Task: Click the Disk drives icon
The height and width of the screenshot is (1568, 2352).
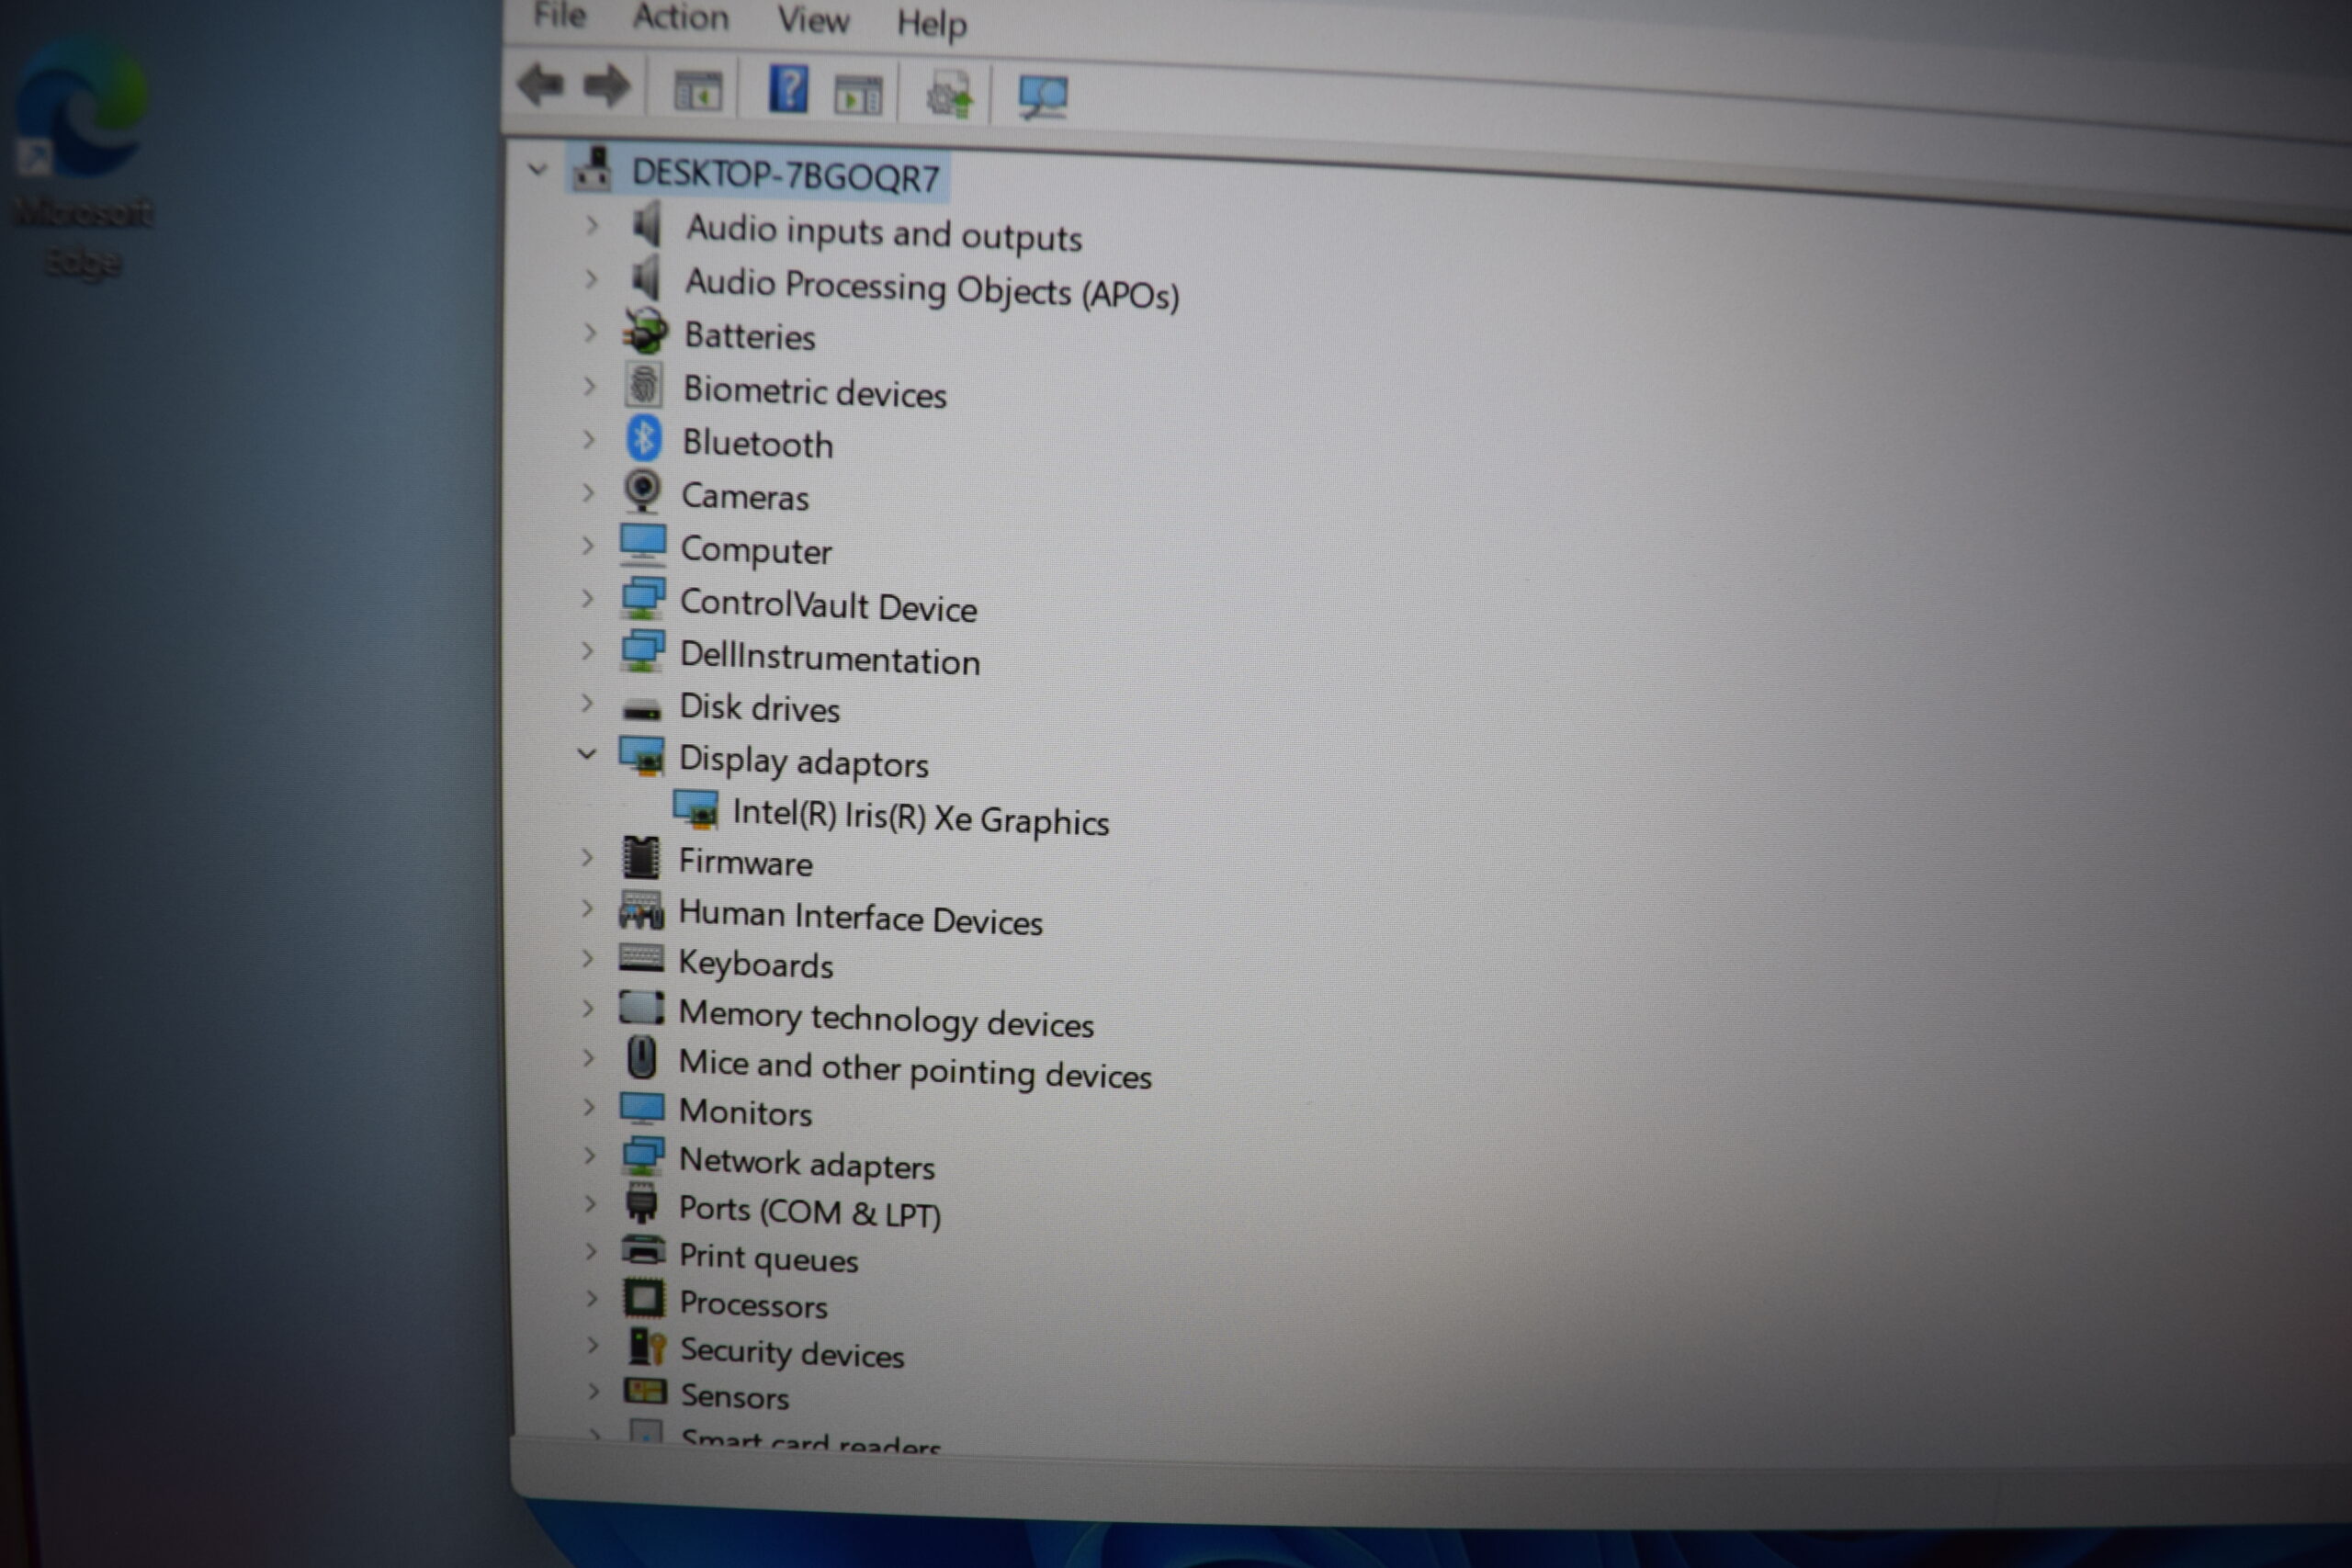Action: click(x=641, y=709)
